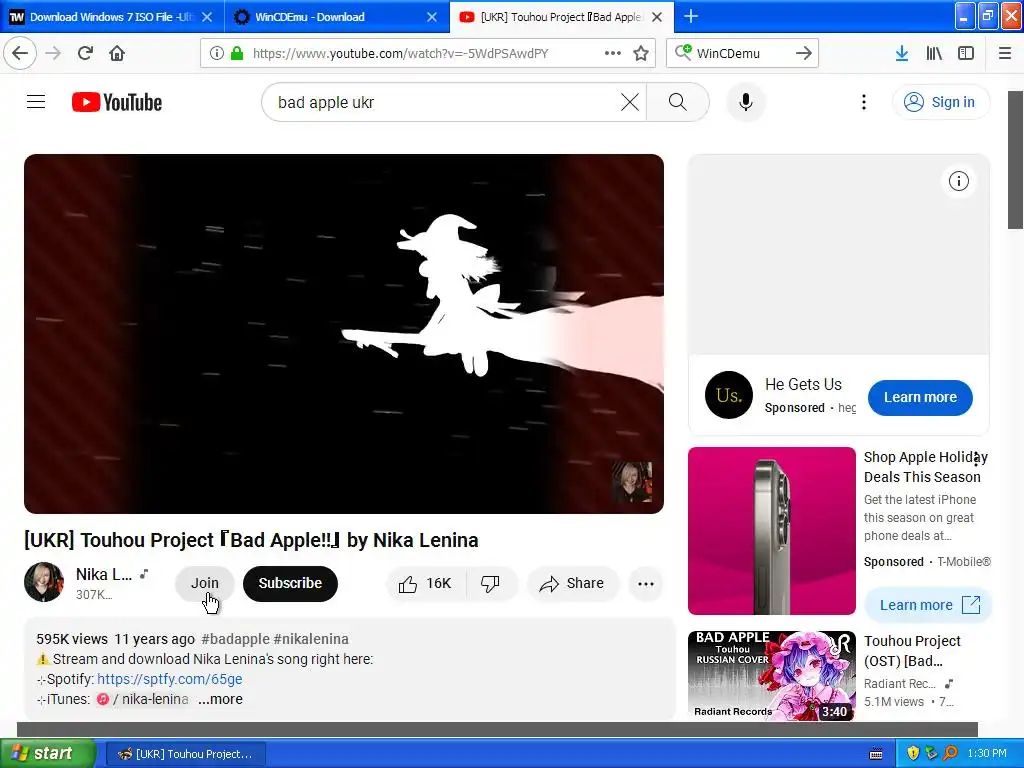Click the ad info icon
Image resolution: width=1024 pixels, height=768 pixels.
[x=959, y=181]
